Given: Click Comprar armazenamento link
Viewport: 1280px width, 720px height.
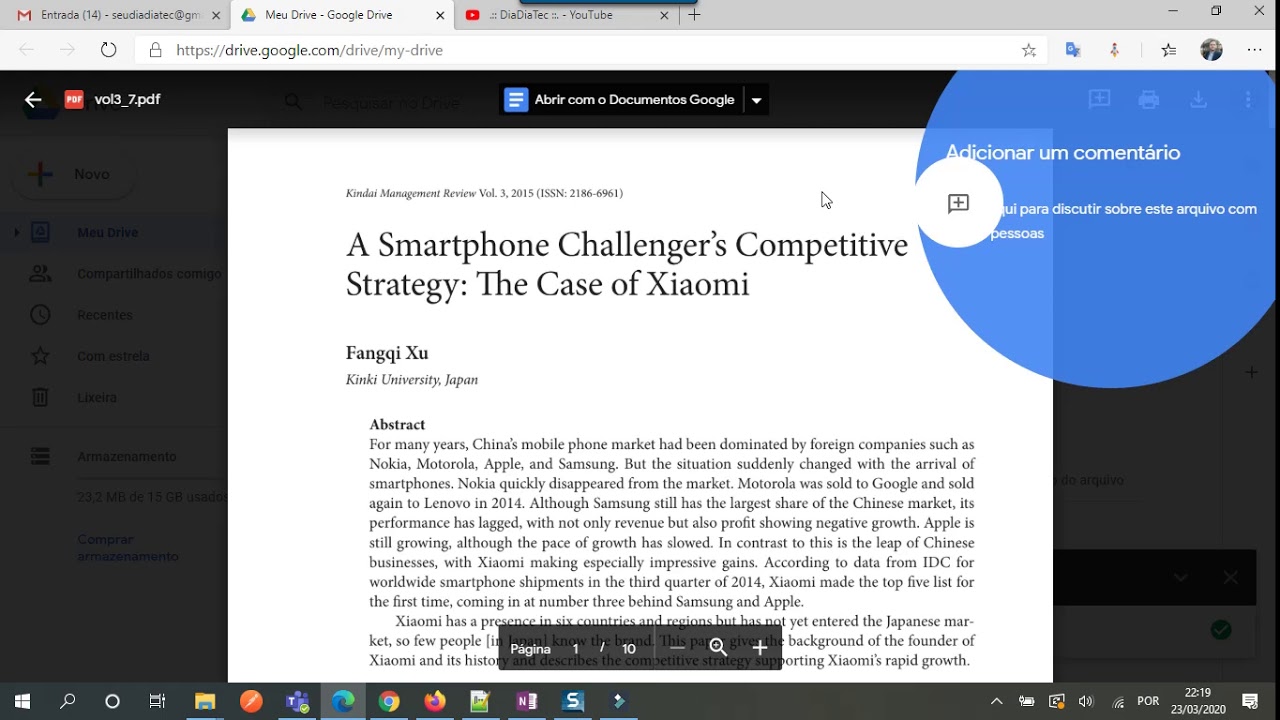Looking at the screenshot, I should [x=128, y=548].
